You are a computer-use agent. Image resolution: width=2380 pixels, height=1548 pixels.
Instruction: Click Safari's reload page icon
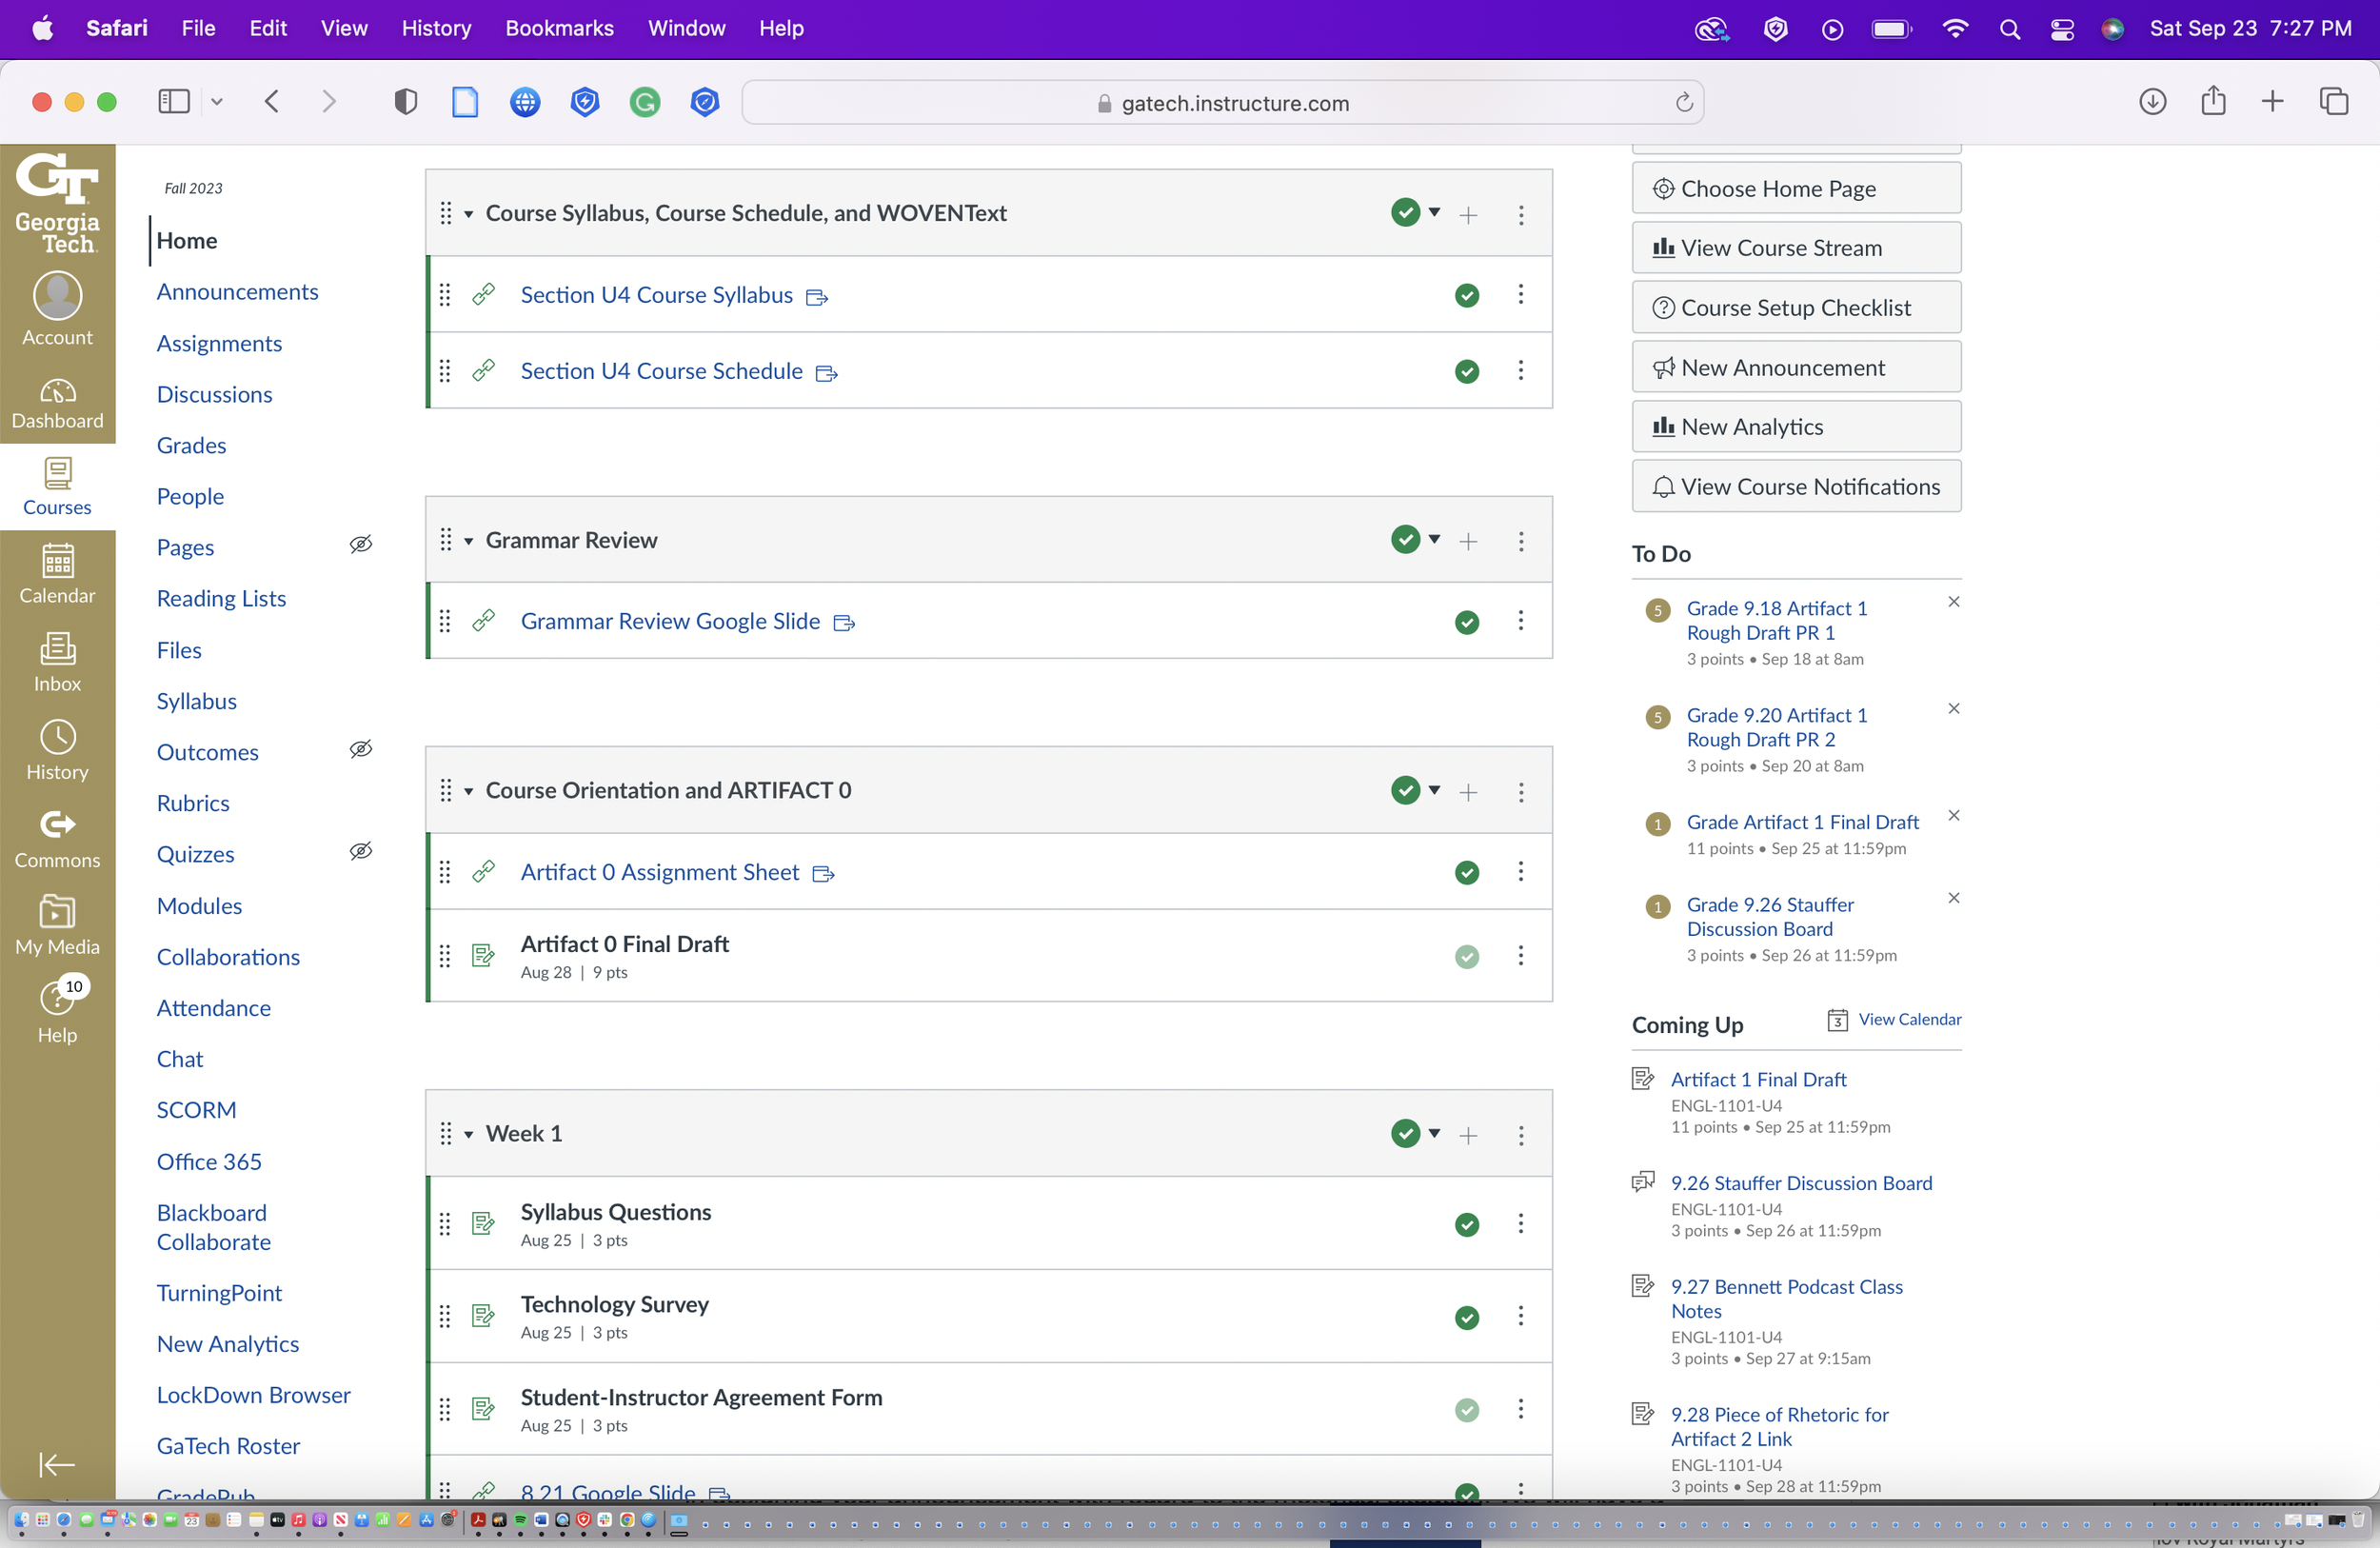click(x=1684, y=103)
